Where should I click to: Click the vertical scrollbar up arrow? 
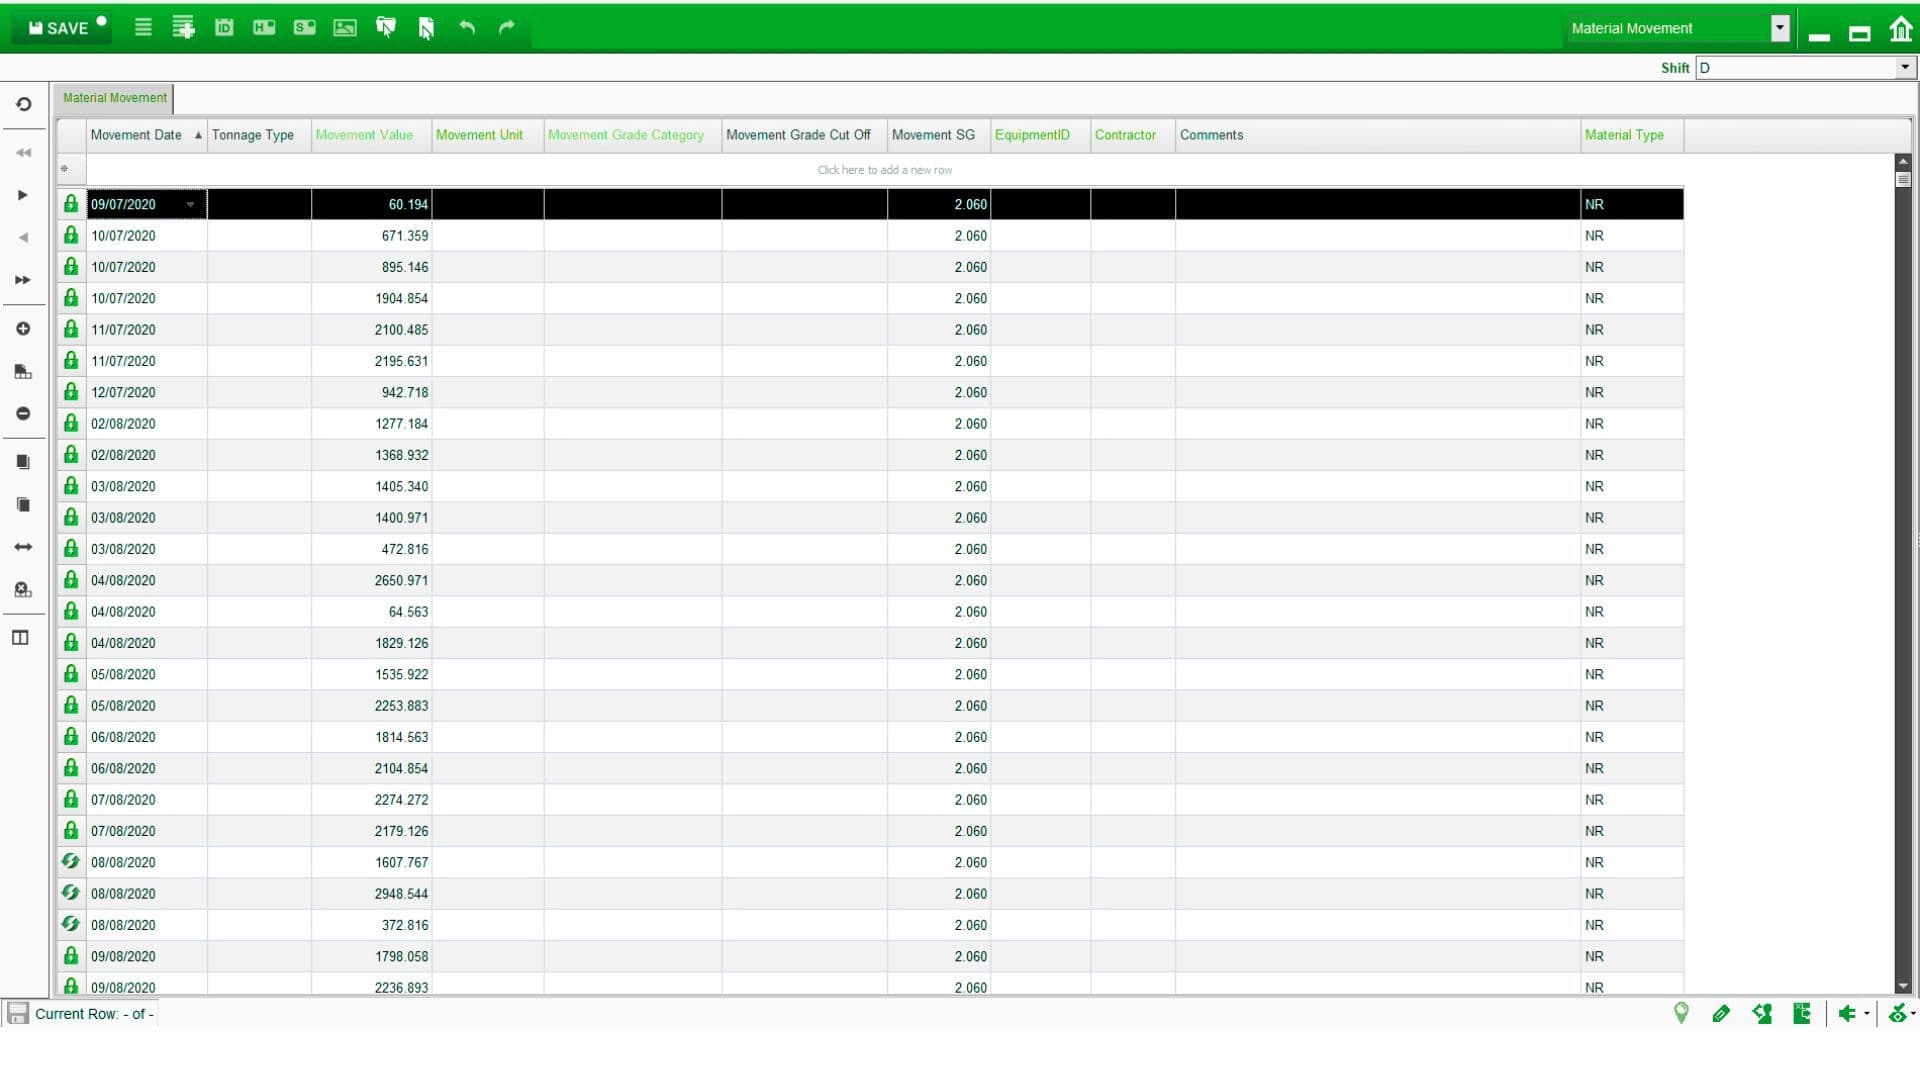pyautogui.click(x=1903, y=161)
